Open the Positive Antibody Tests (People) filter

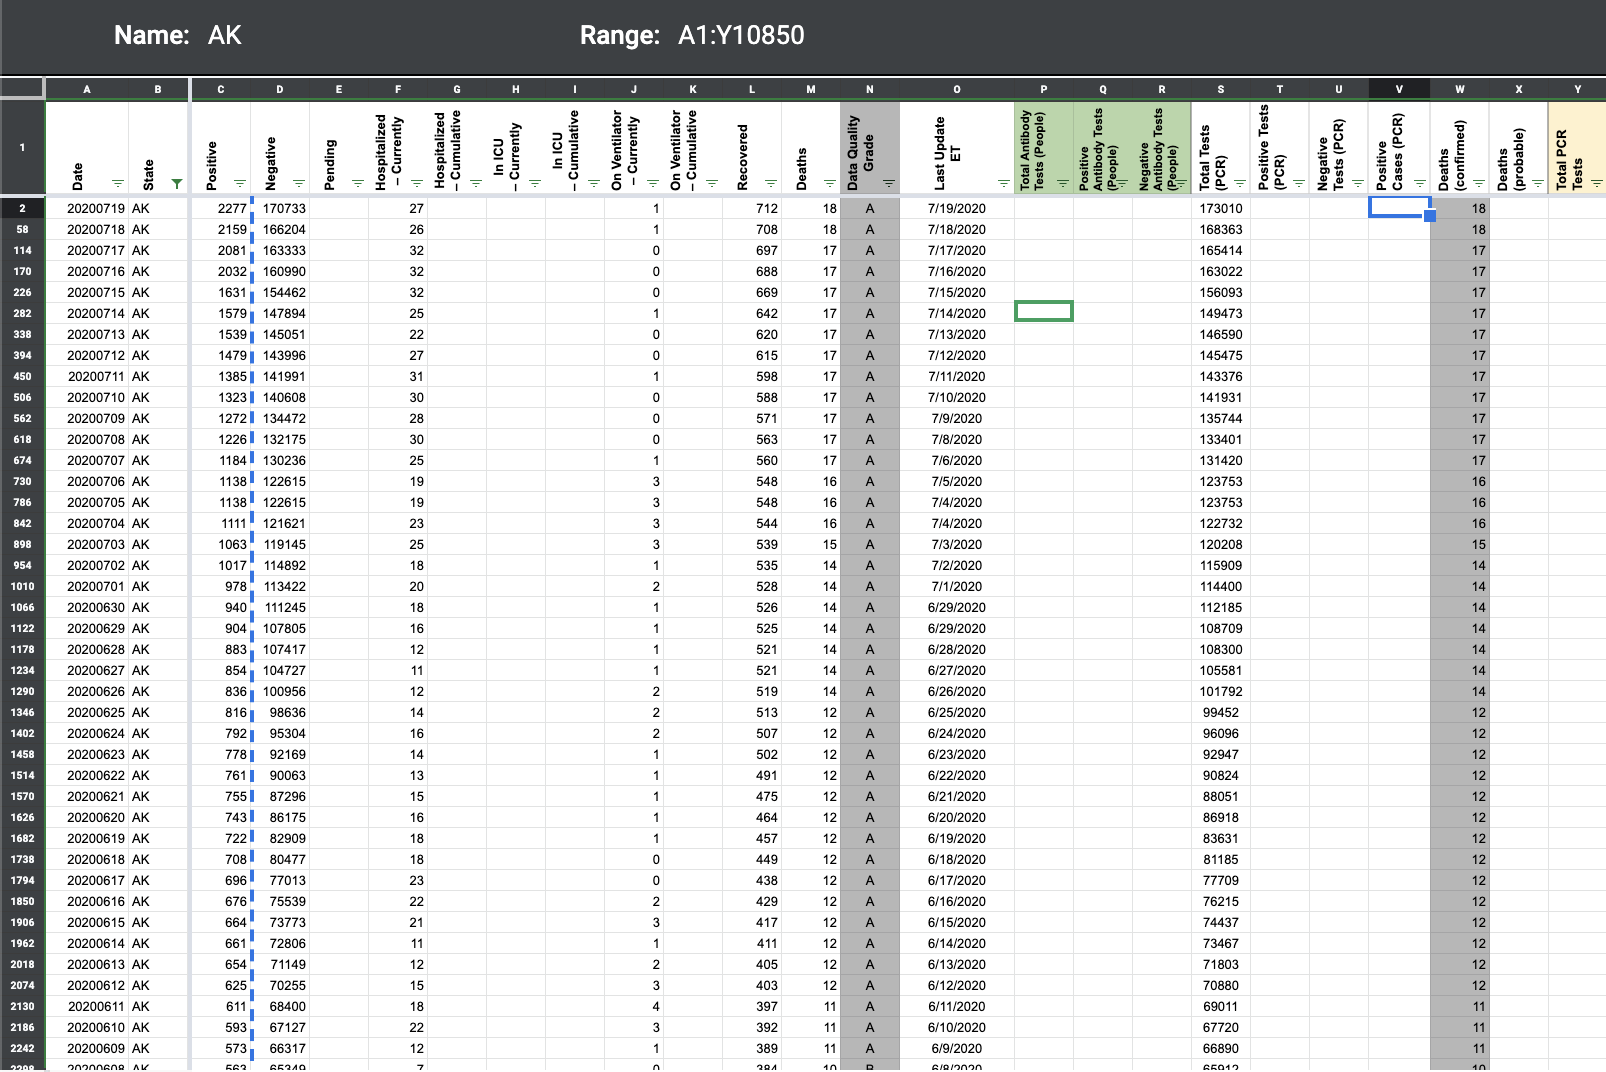click(1122, 183)
